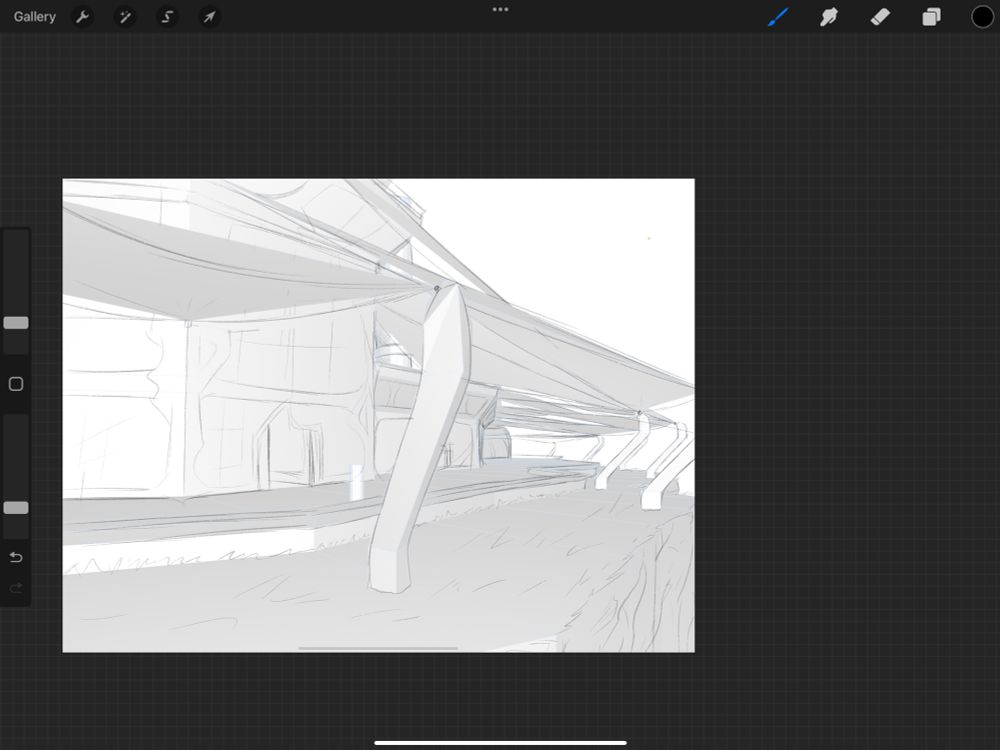This screenshot has width=1000, height=750.
Task: Select the Smudge tool
Action: [828, 17]
